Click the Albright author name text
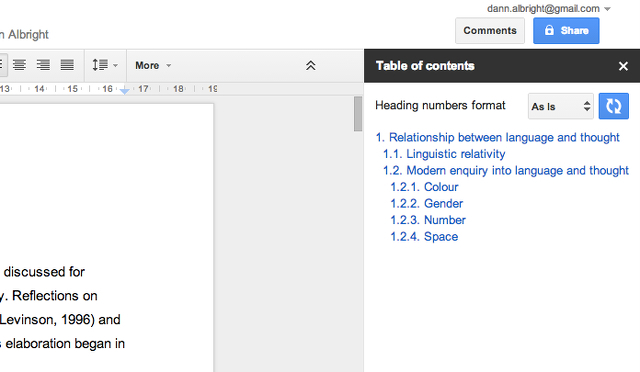Image resolution: width=640 pixels, height=372 pixels. [28, 34]
